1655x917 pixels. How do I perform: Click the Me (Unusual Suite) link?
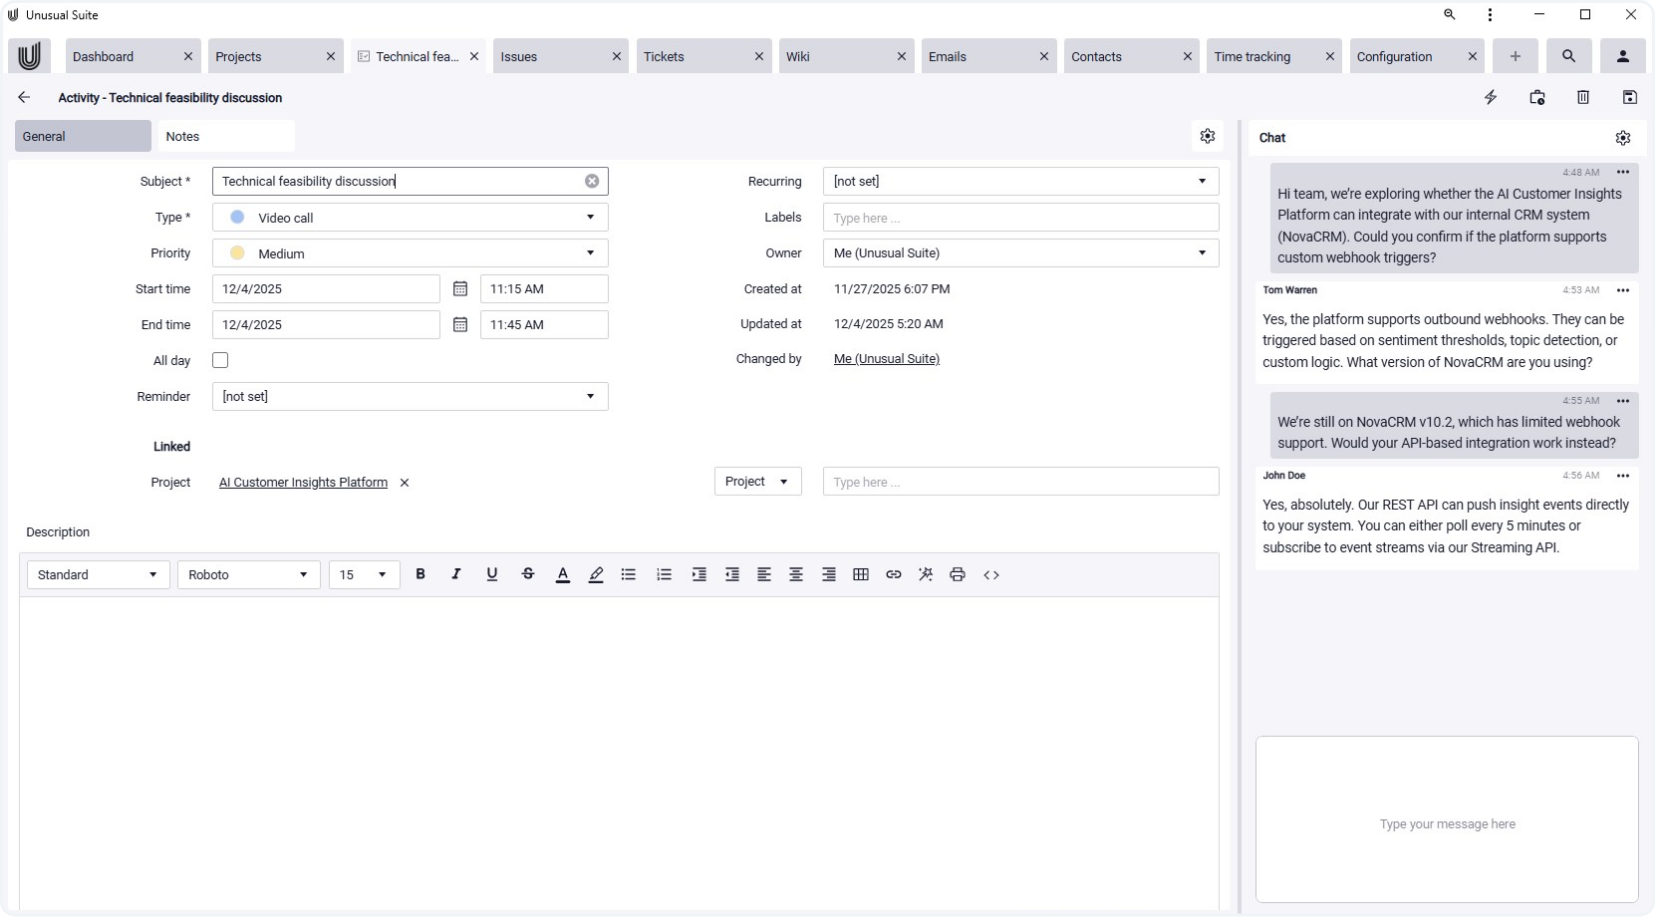pos(886,359)
